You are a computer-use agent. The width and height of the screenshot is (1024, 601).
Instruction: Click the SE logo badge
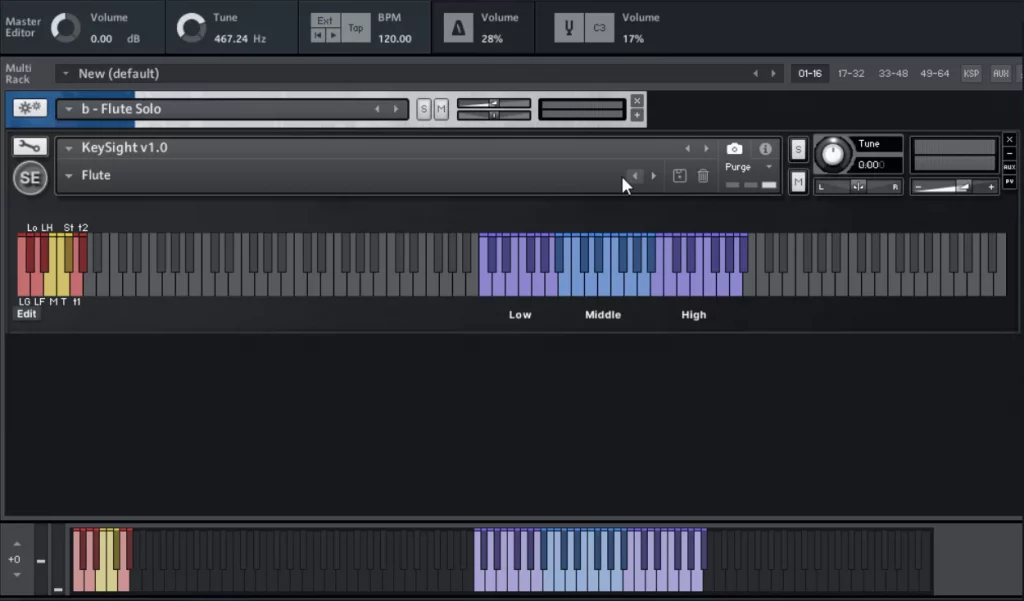(x=30, y=178)
